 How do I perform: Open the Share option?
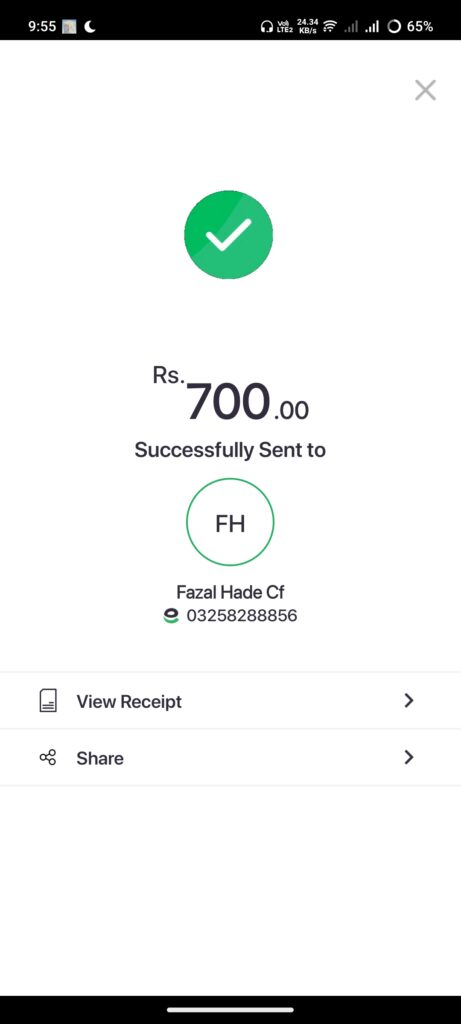tap(230, 758)
